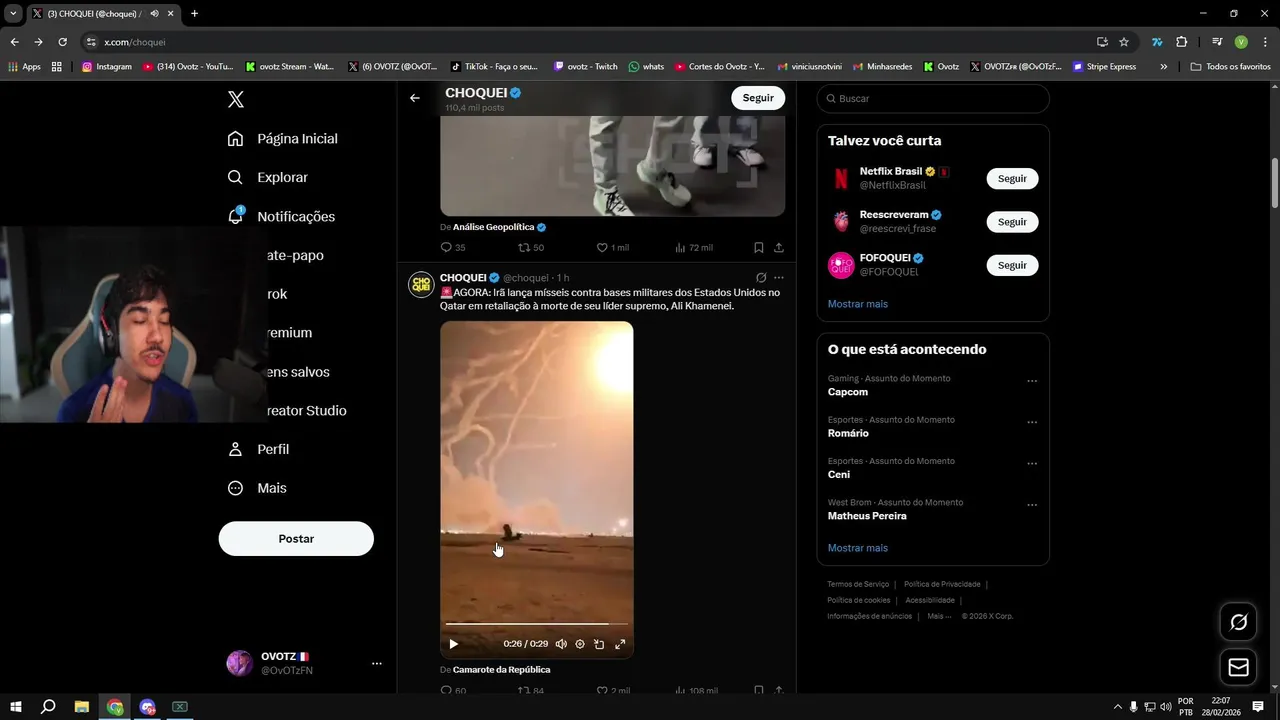Expand hidden bookmarks chevron
This screenshot has height=720, width=1280.
1163,66
